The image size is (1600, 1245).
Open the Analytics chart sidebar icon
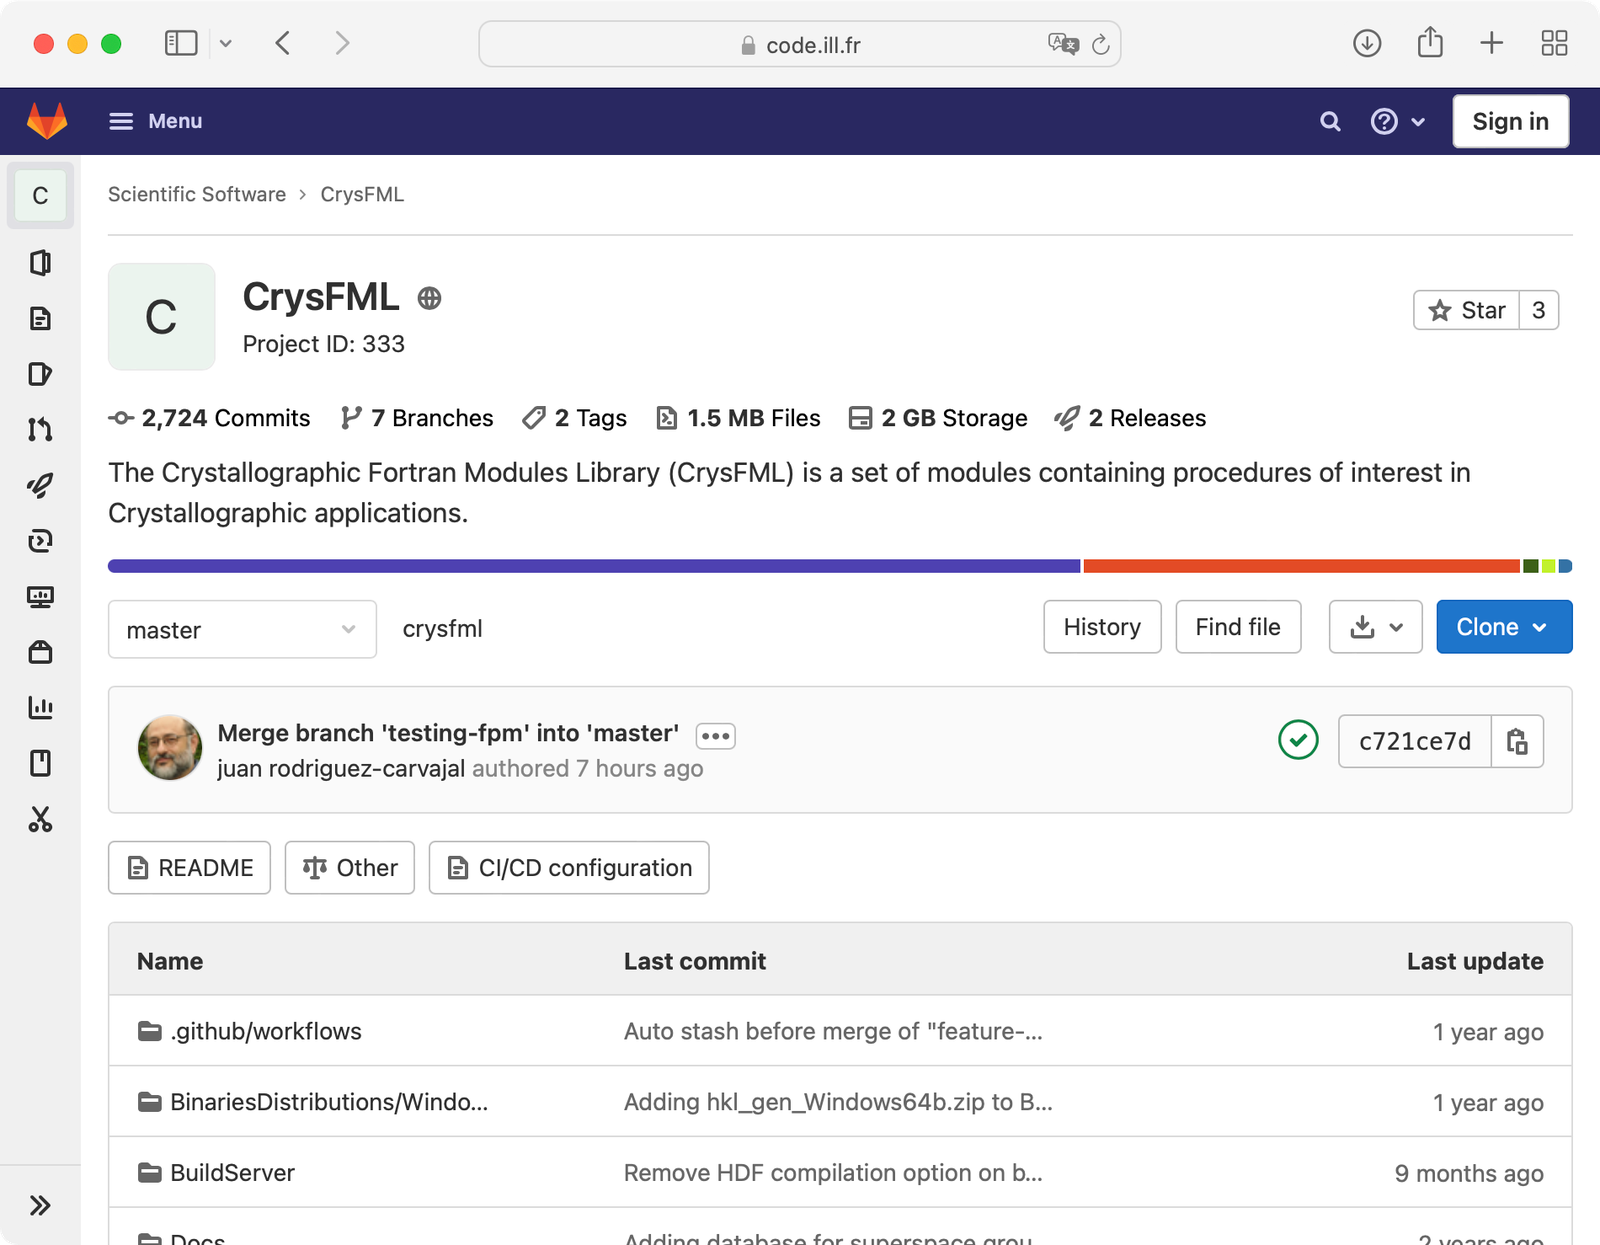40,708
